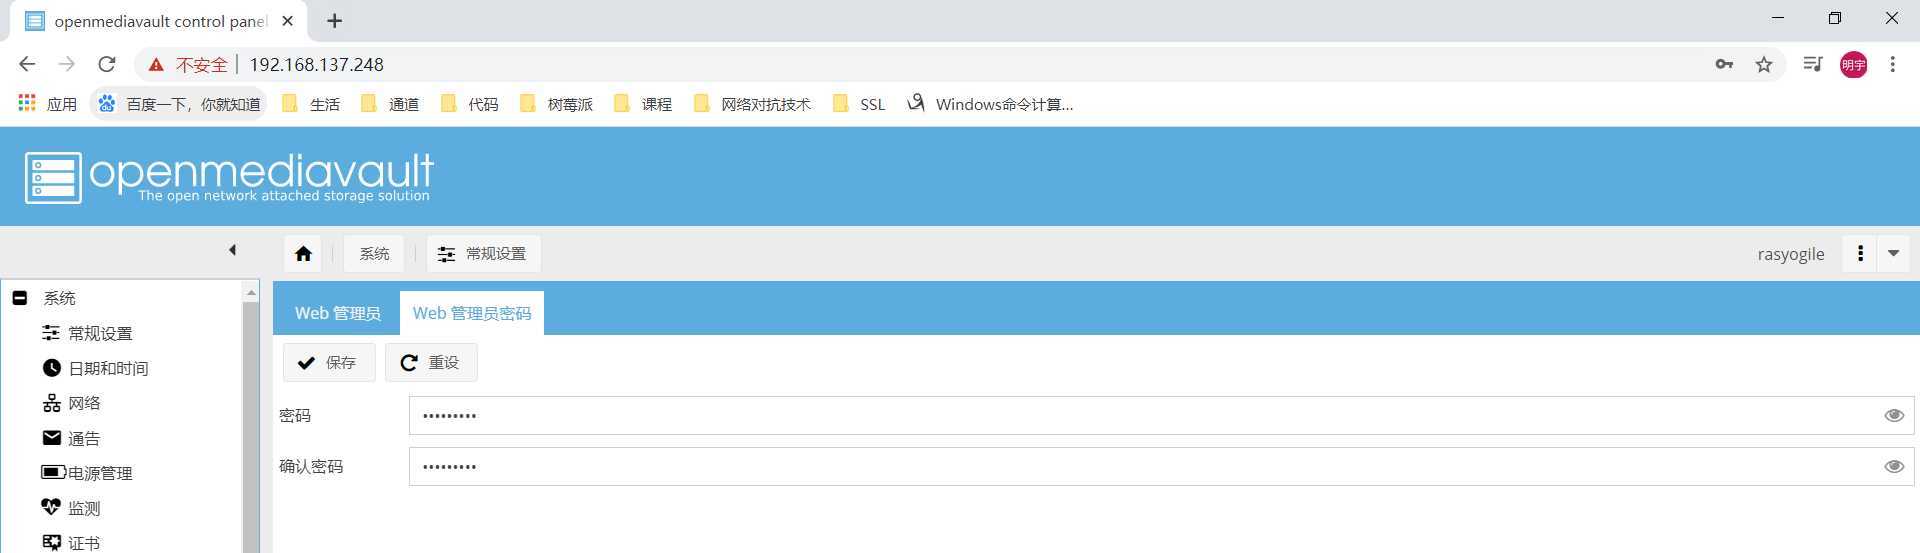Close the openmediavault control panel tab

pyautogui.click(x=288, y=21)
